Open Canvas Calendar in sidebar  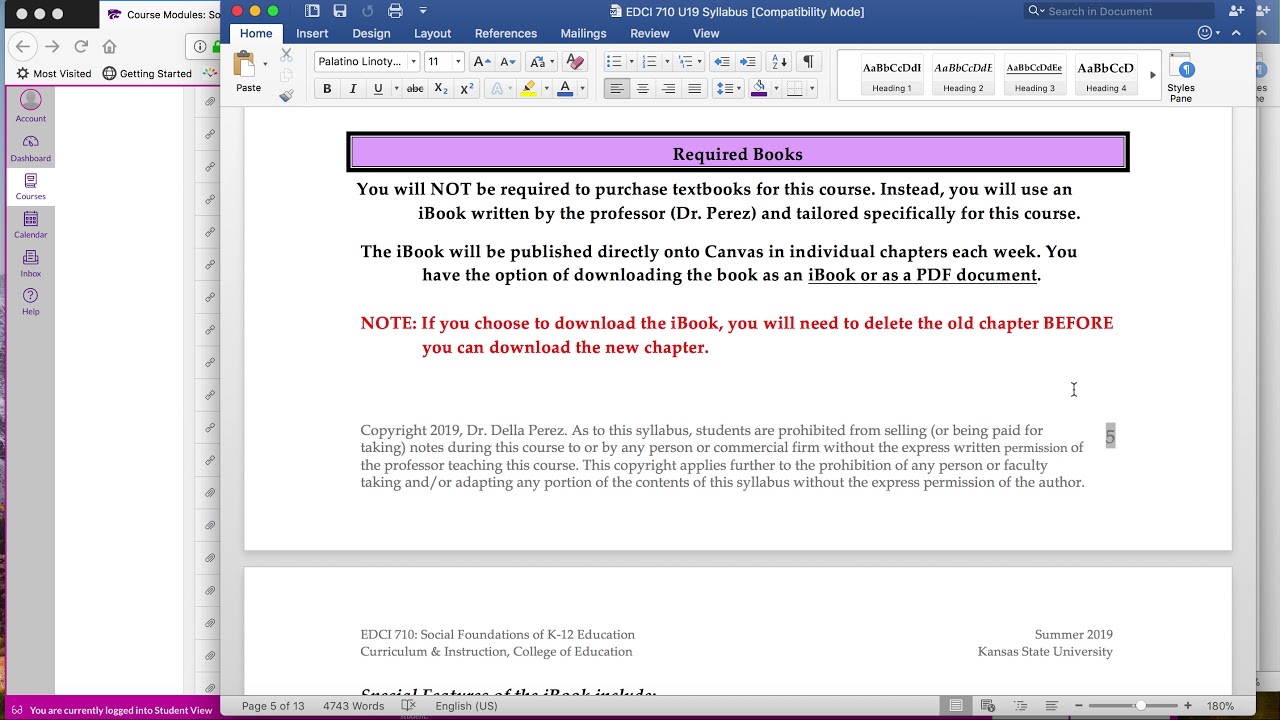tap(30, 225)
